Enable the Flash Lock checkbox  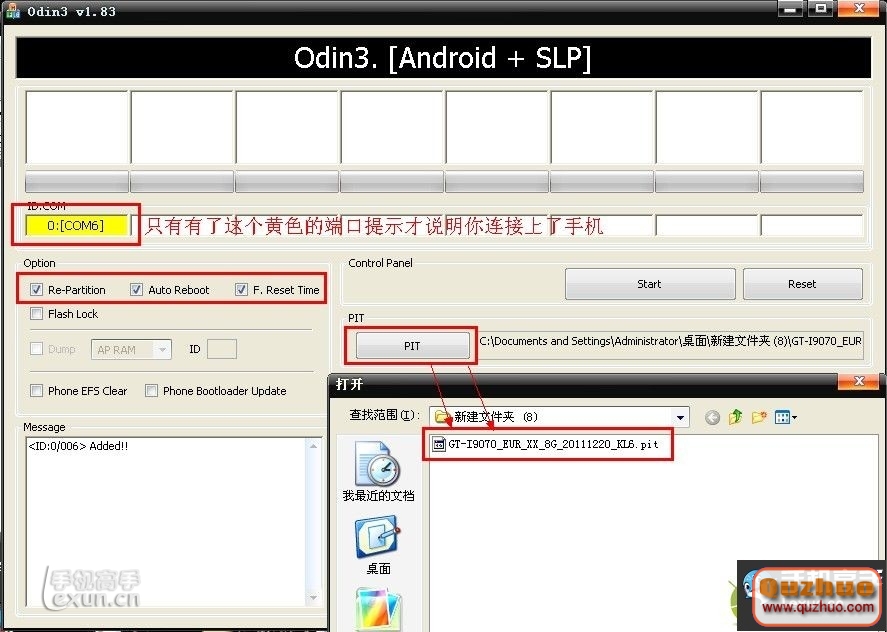(x=36, y=313)
